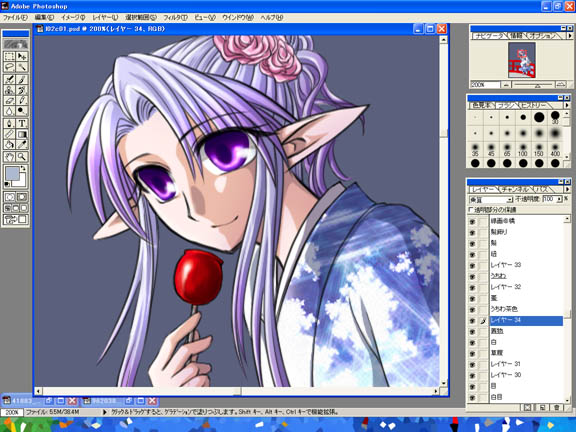Select the Lasso tool

click(10, 67)
